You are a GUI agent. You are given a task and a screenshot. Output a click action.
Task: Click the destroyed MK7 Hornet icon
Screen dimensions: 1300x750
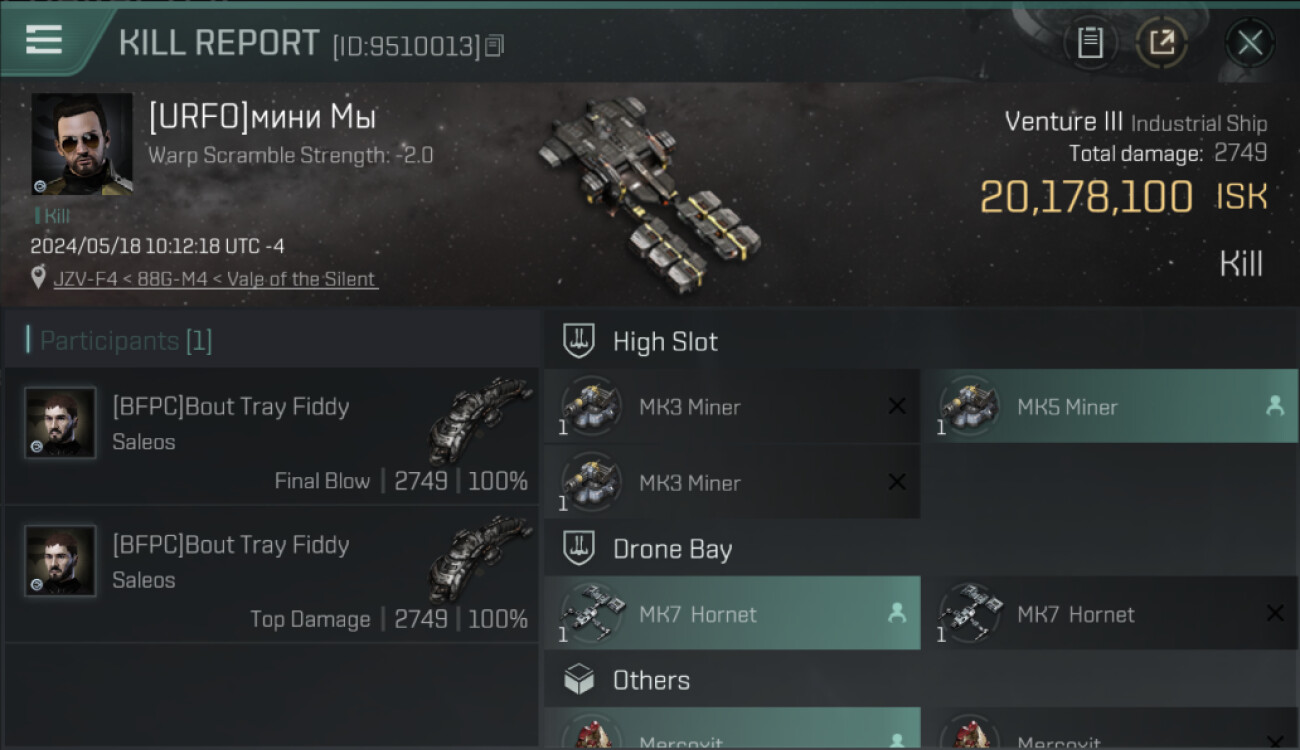[x=970, y=614]
